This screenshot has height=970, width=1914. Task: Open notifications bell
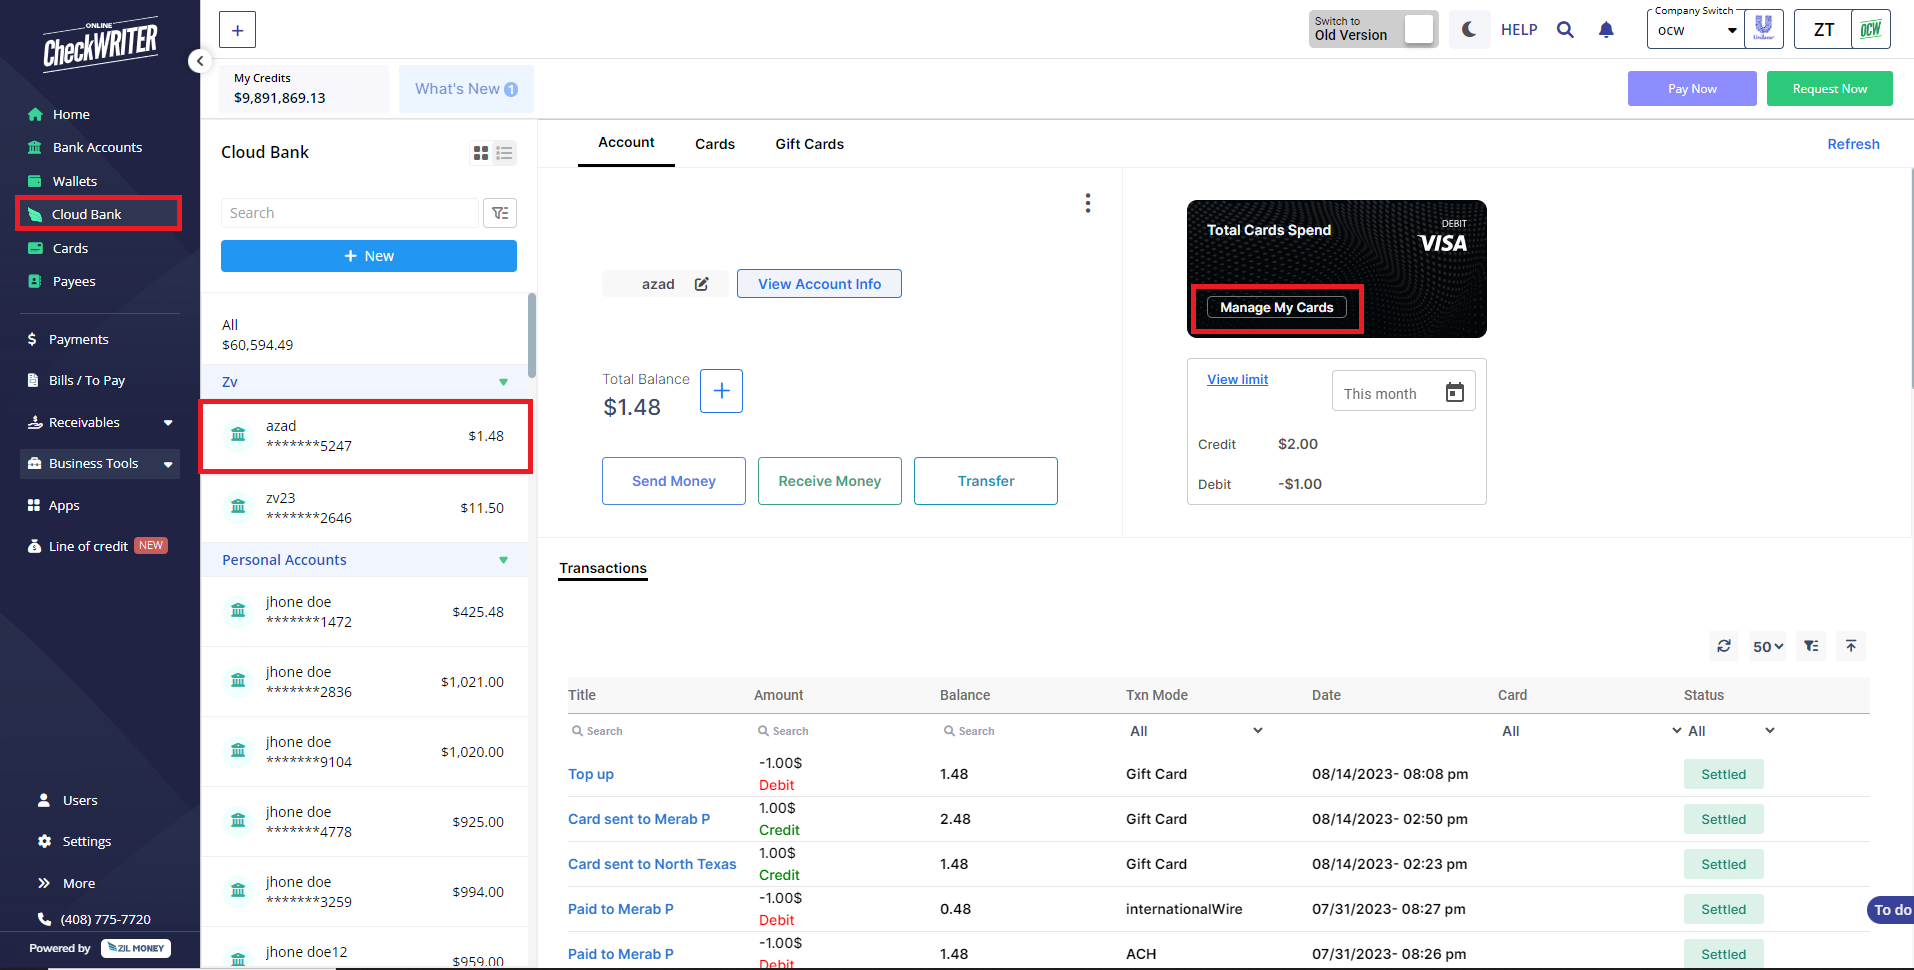pyautogui.click(x=1606, y=30)
